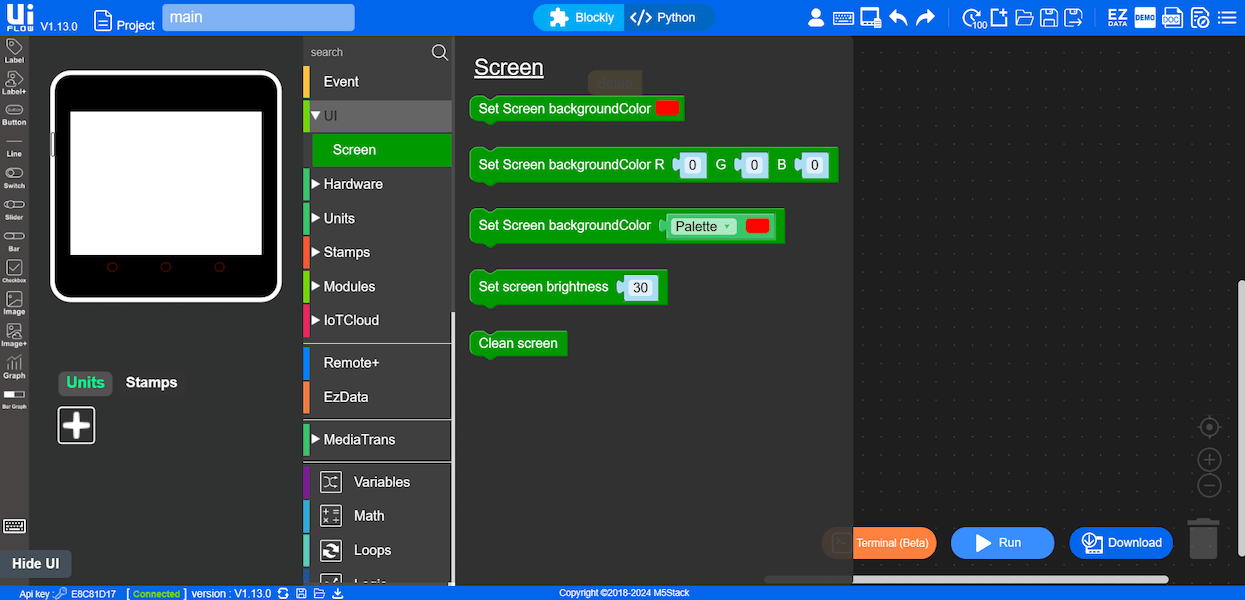Select the Bar Graph widget icon
The height and width of the screenshot is (600, 1245).
(x=14, y=399)
